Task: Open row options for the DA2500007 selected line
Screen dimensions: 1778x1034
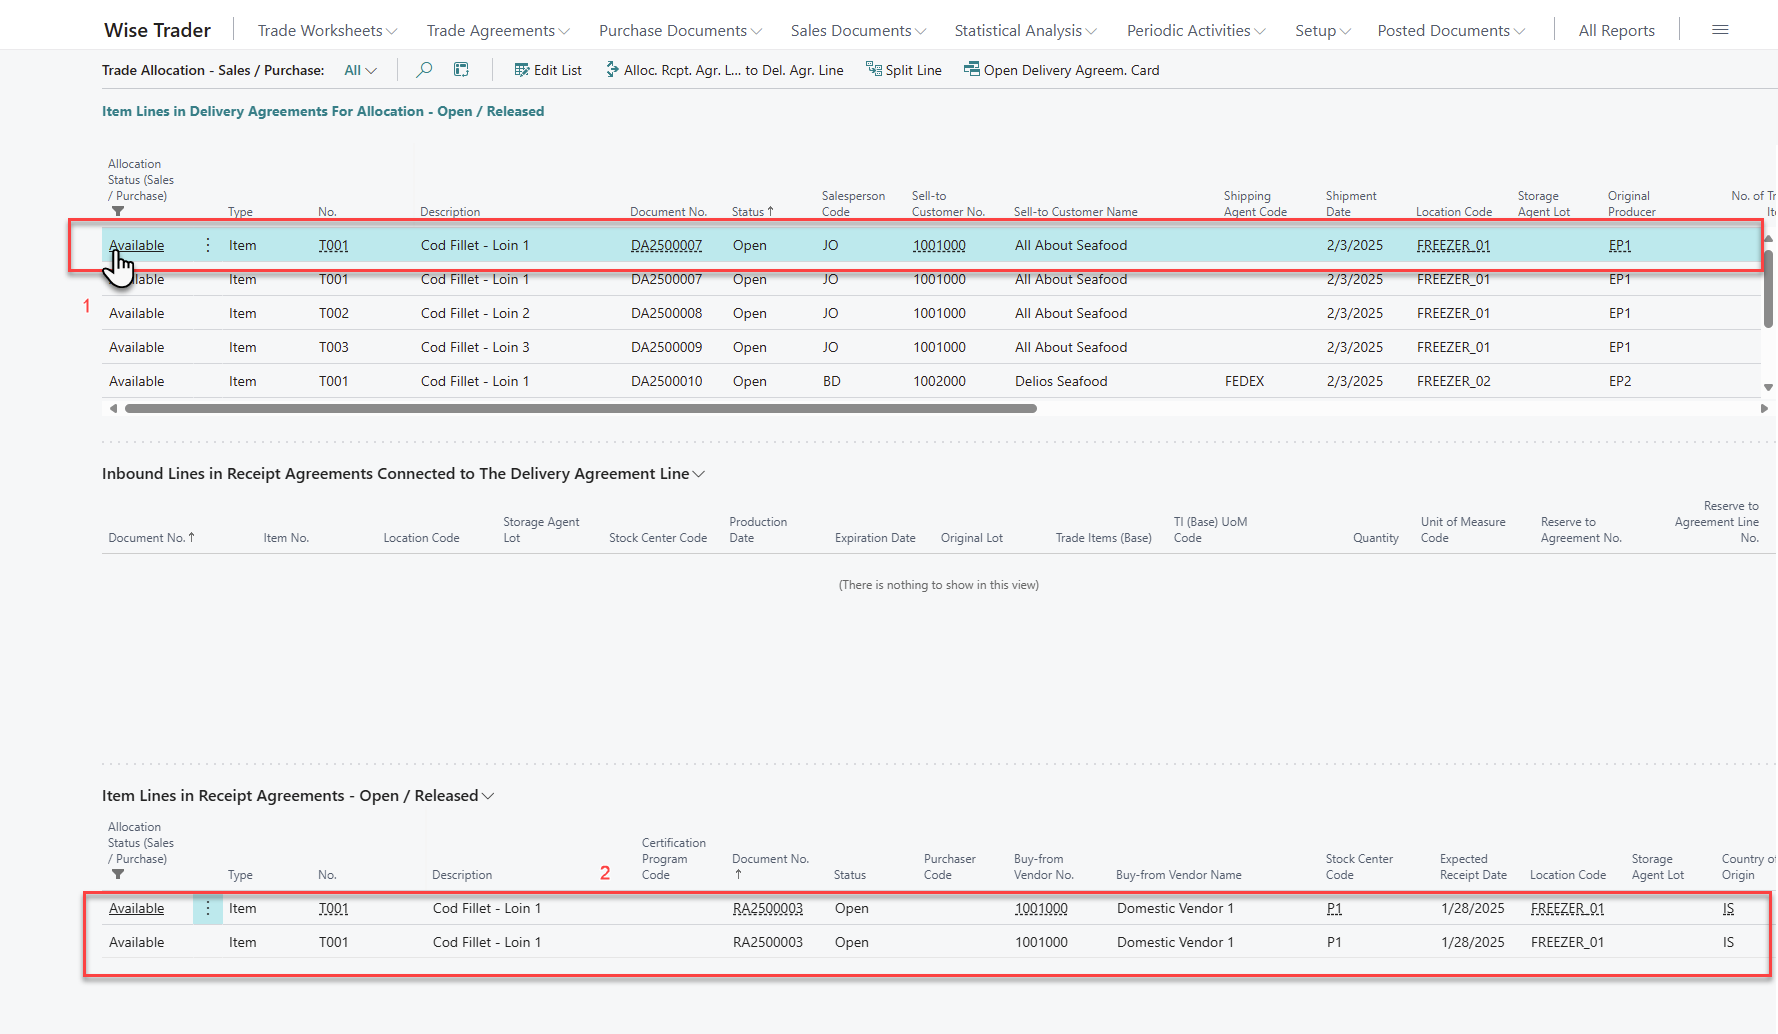Action: [208, 245]
